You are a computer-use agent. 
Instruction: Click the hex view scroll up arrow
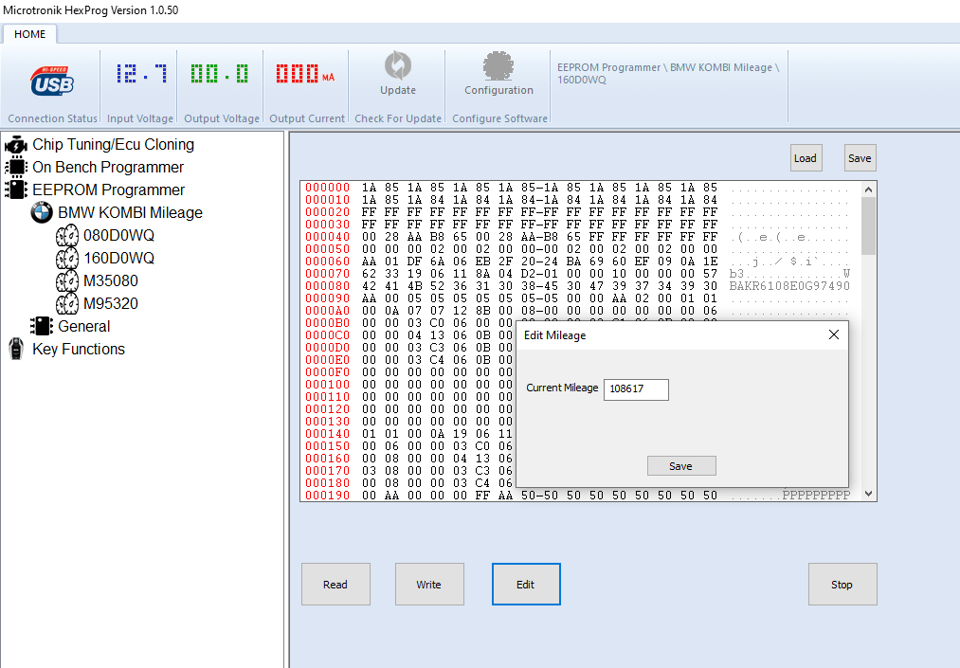pos(868,190)
